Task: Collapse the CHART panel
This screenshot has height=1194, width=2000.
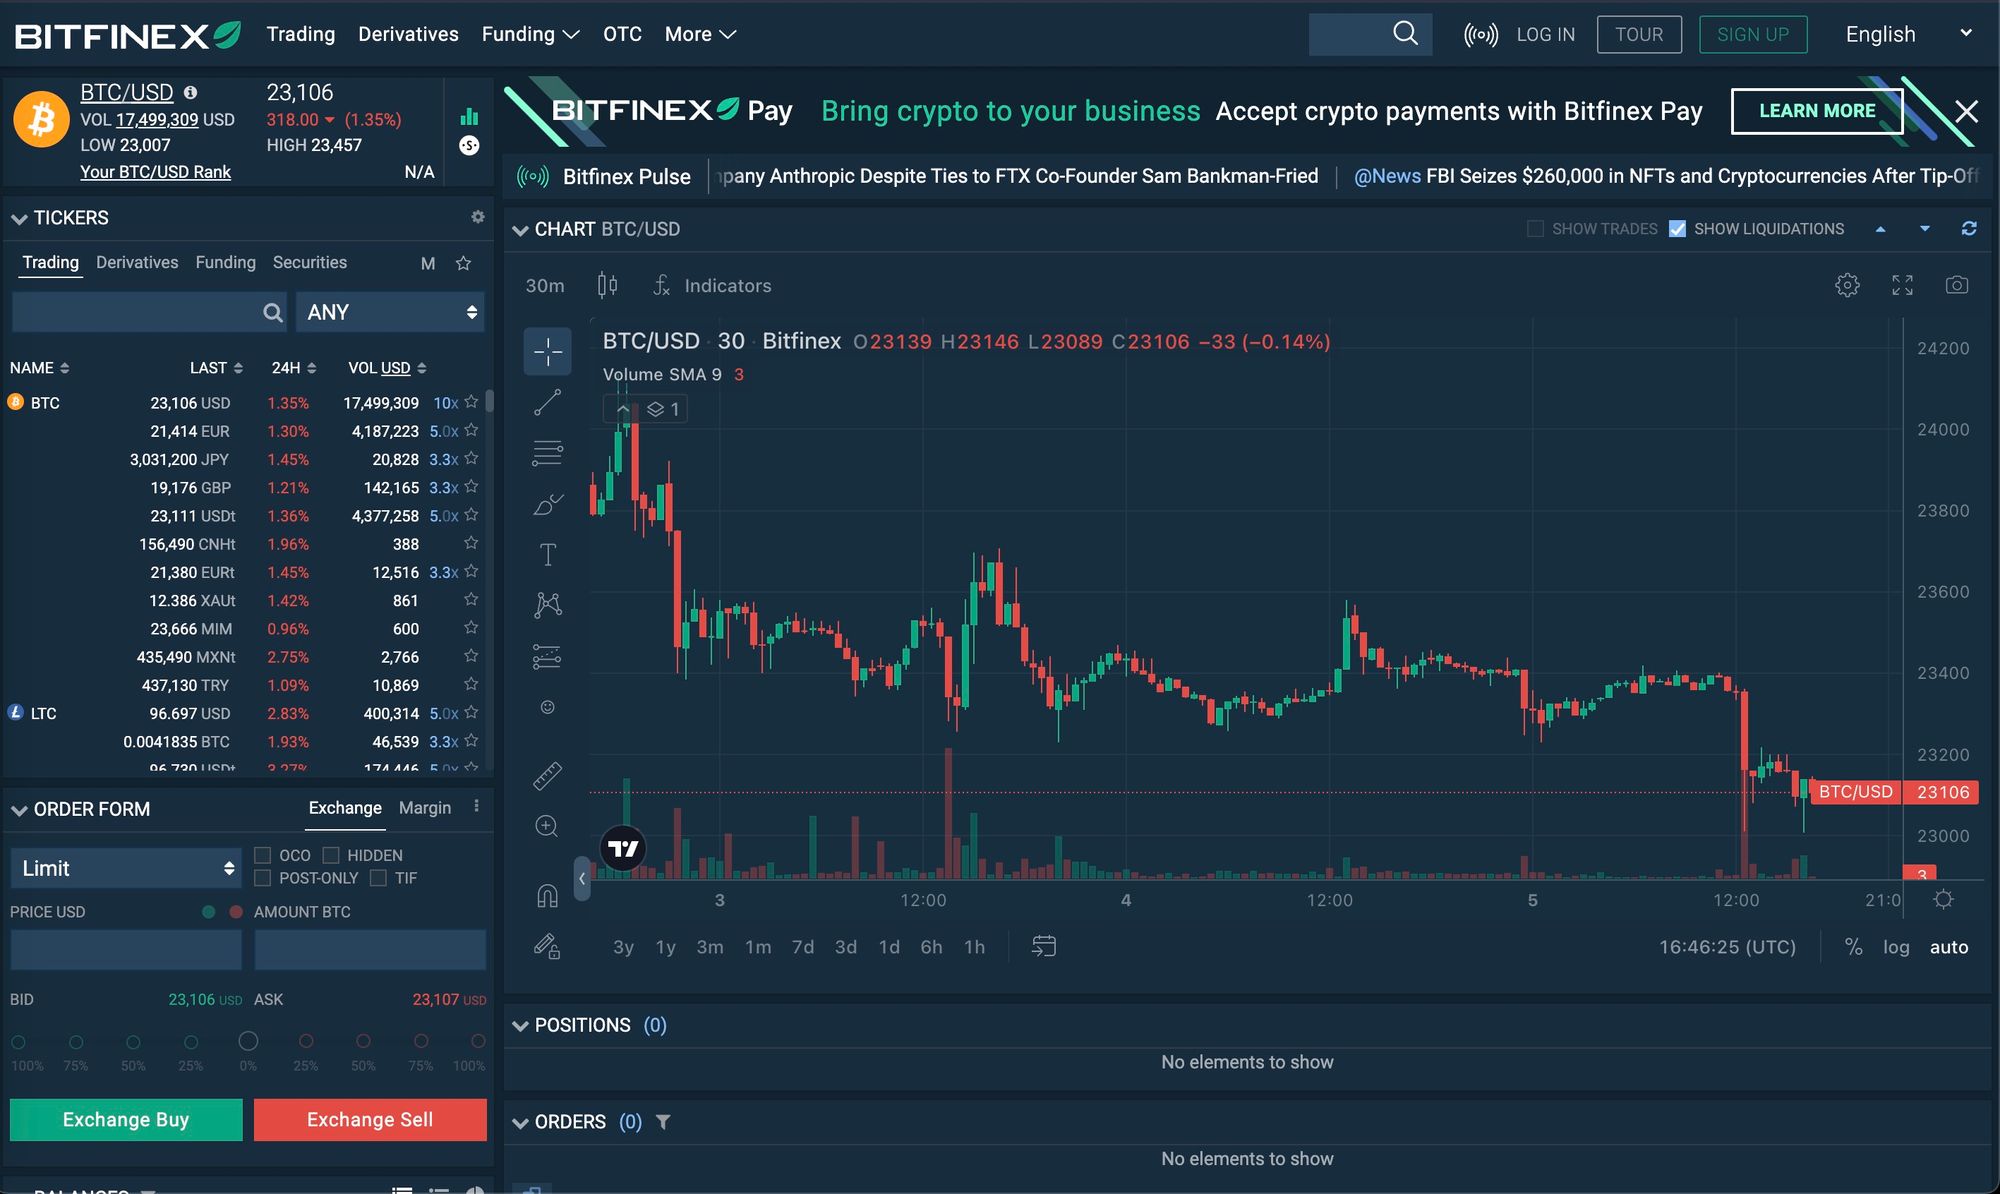Action: click(x=520, y=230)
